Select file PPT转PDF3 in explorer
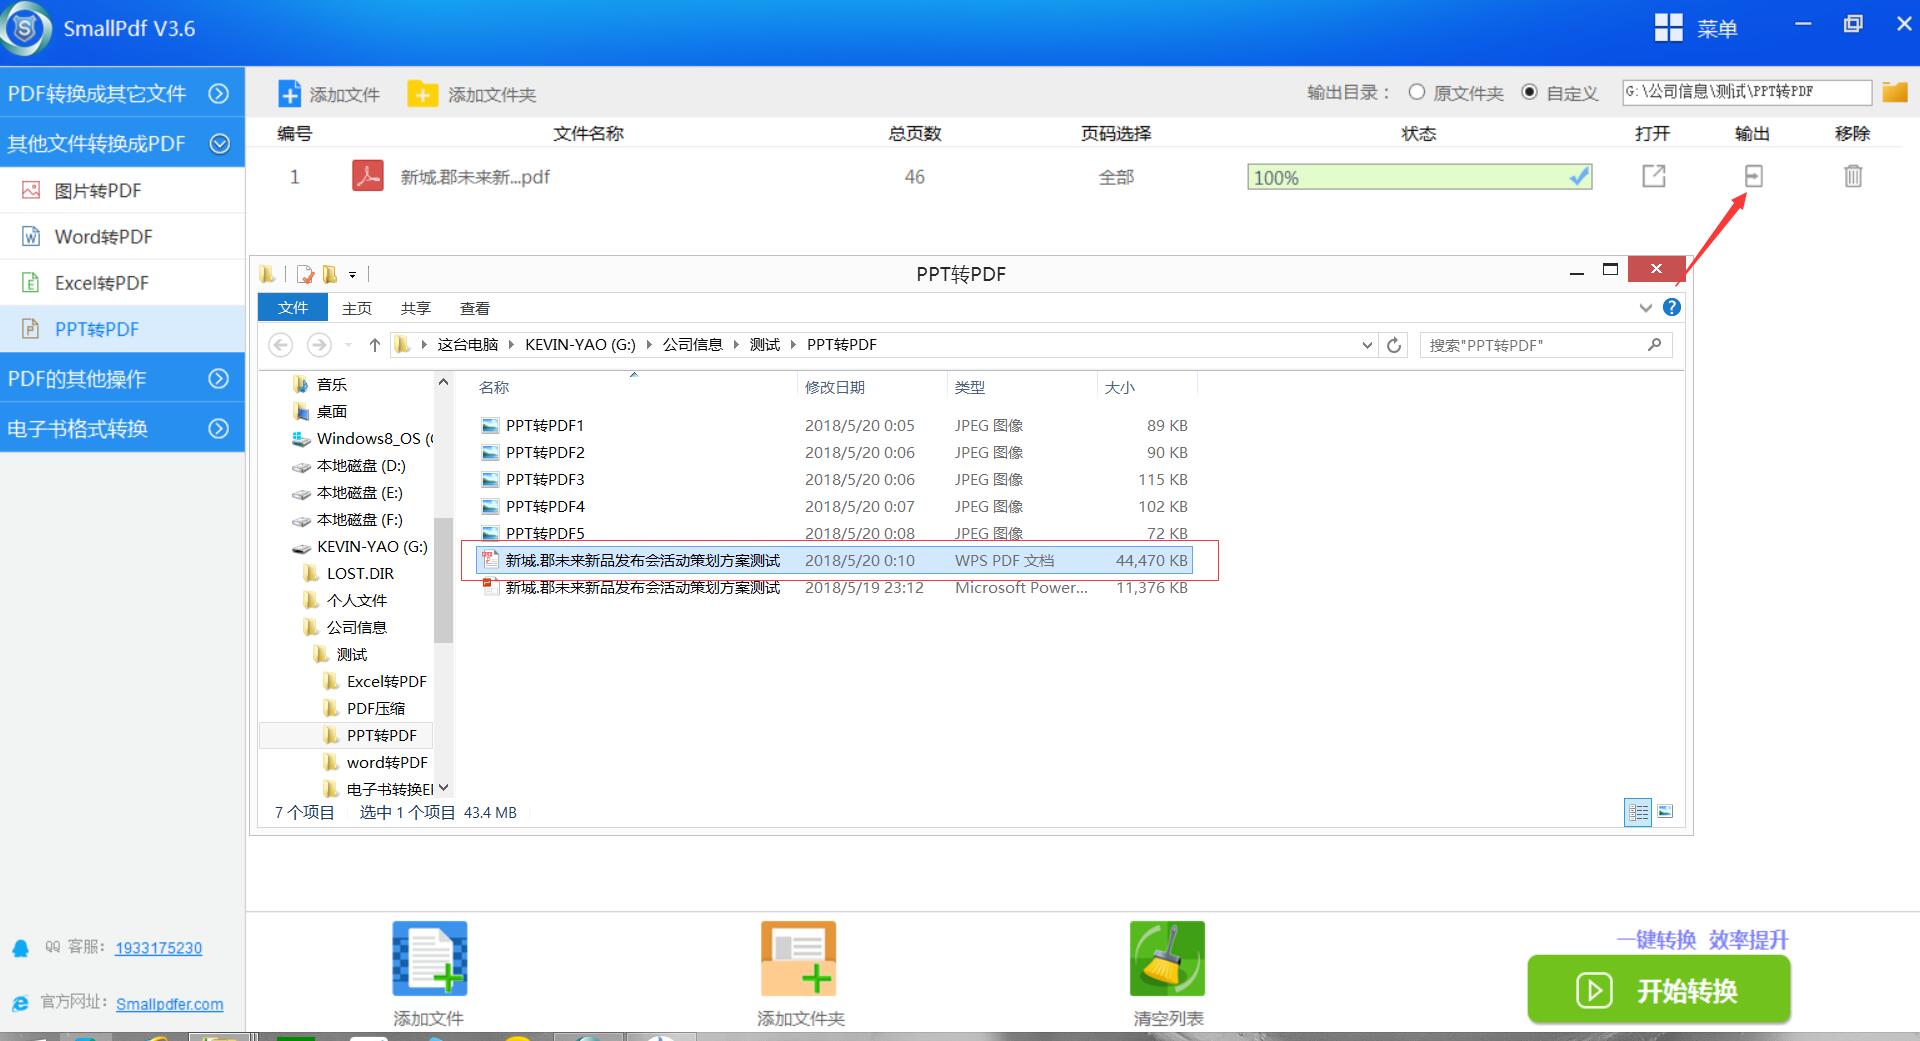 [x=545, y=479]
